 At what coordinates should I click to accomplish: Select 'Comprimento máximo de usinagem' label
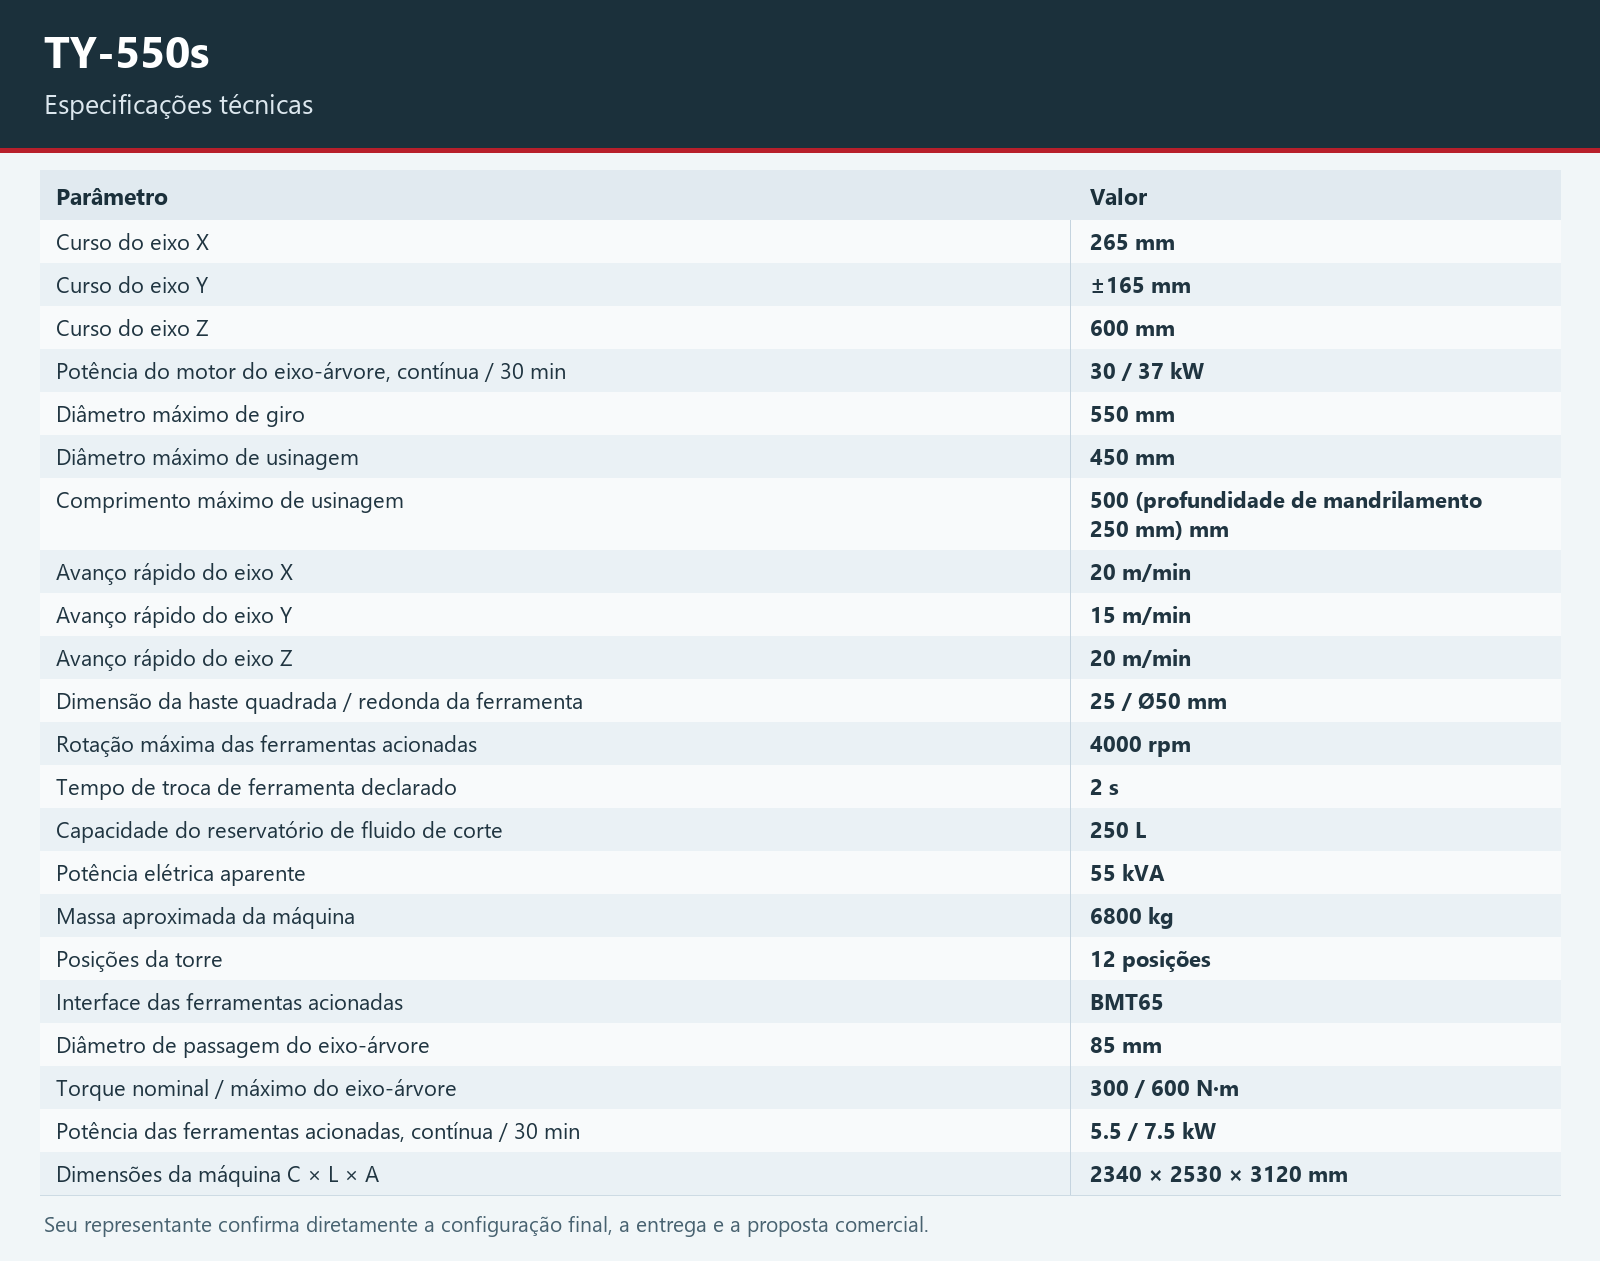coord(230,500)
